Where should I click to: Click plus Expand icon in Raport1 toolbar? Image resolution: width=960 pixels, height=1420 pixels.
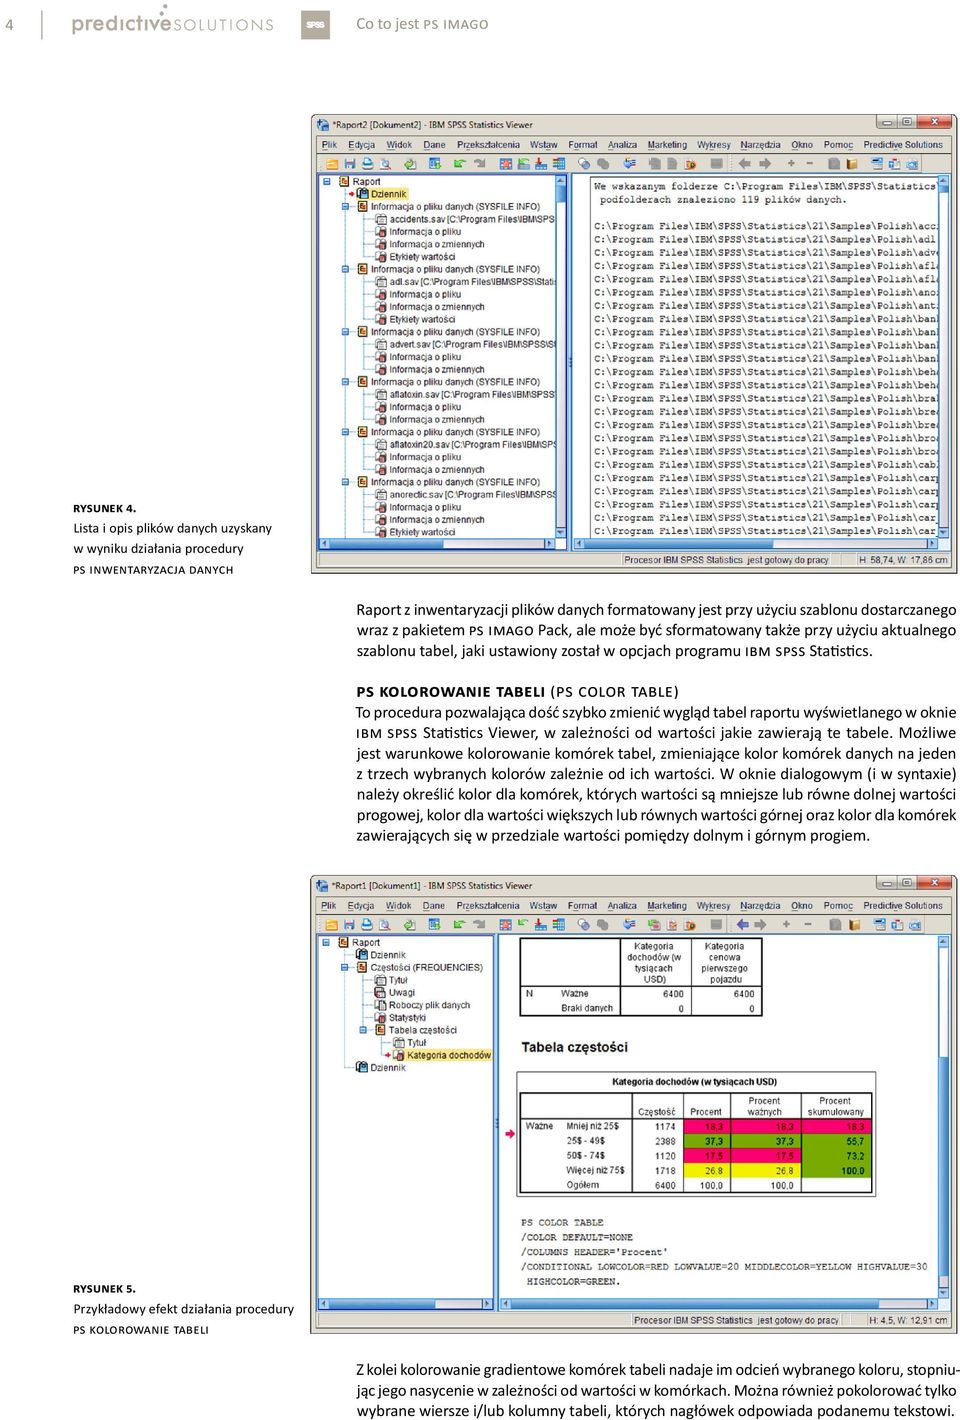click(787, 924)
